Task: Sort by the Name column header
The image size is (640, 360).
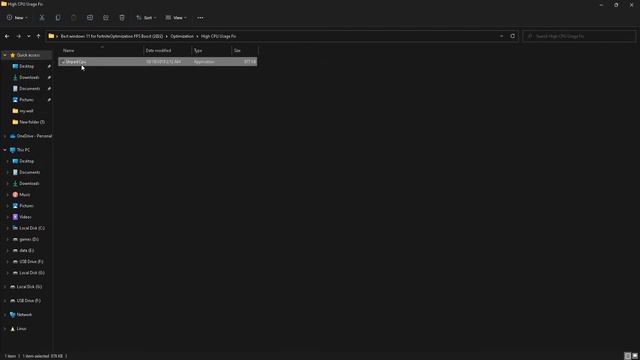Action: pos(101,51)
